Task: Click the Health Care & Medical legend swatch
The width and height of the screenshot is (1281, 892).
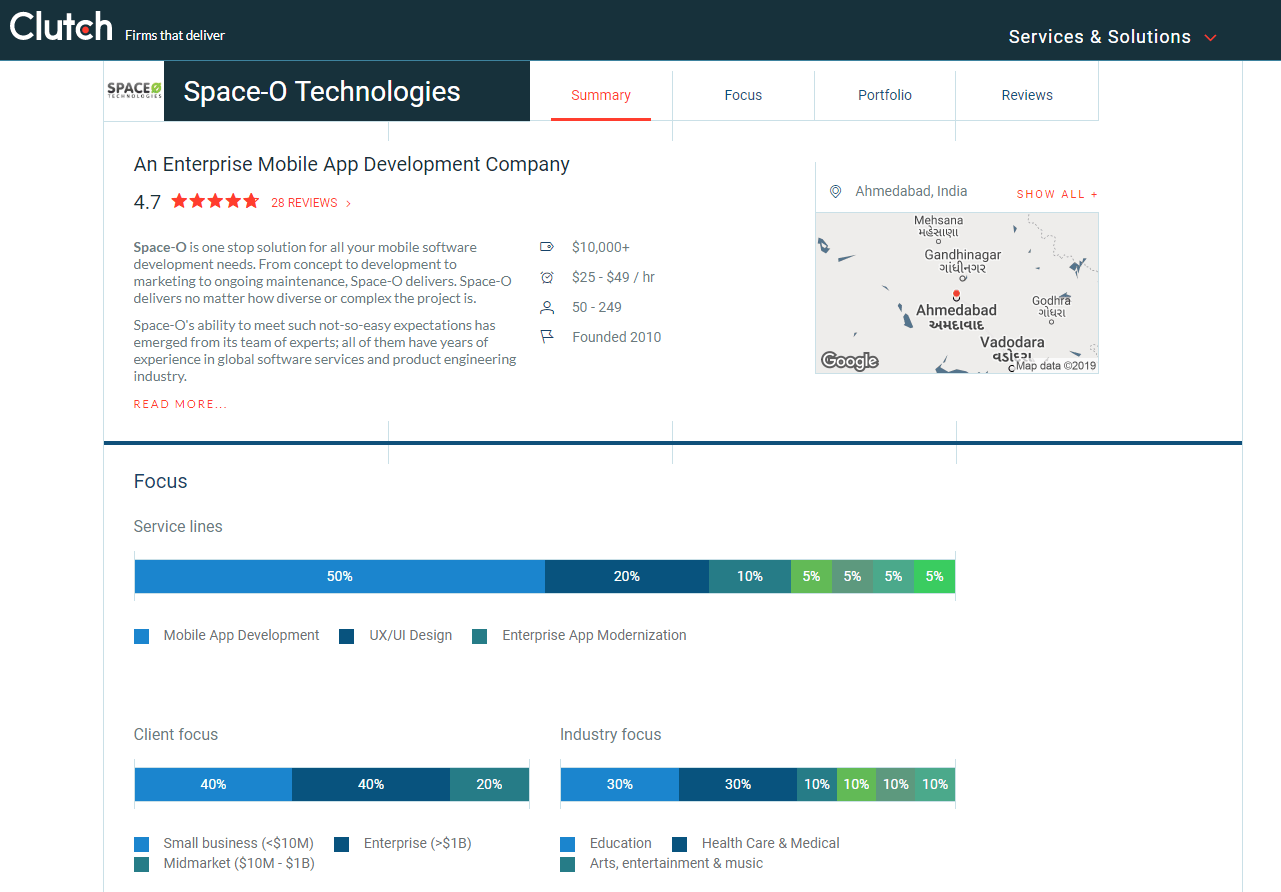Action: (x=680, y=844)
